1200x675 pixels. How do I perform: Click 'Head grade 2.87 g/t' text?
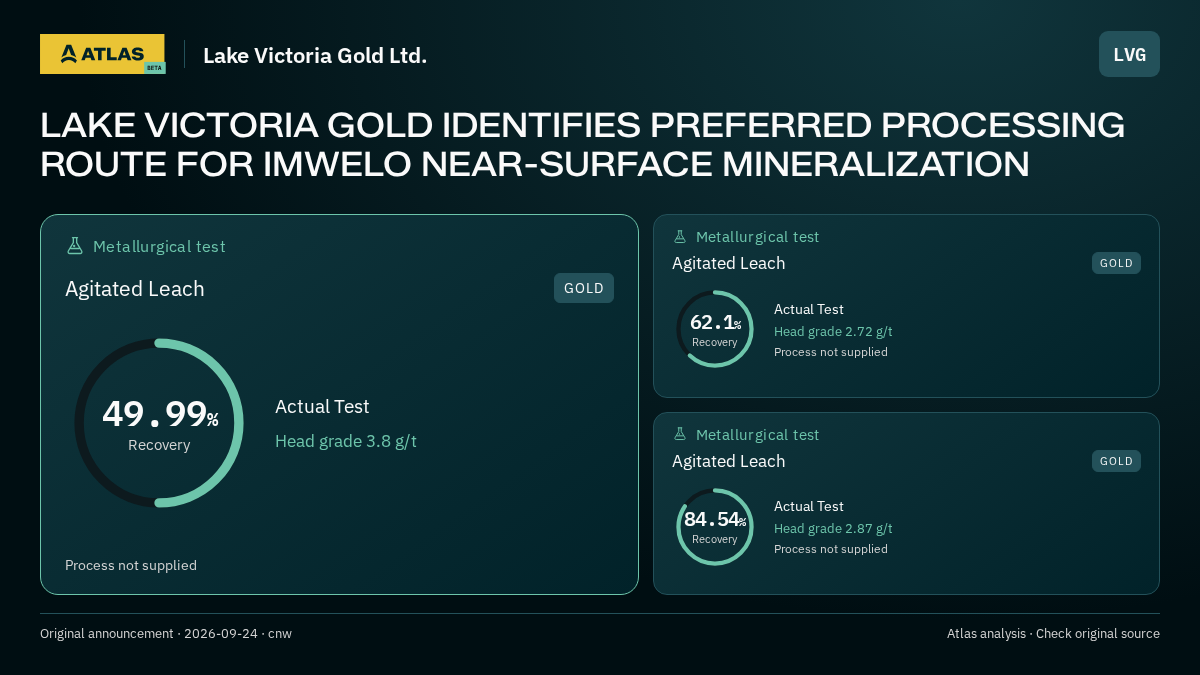(833, 528)
